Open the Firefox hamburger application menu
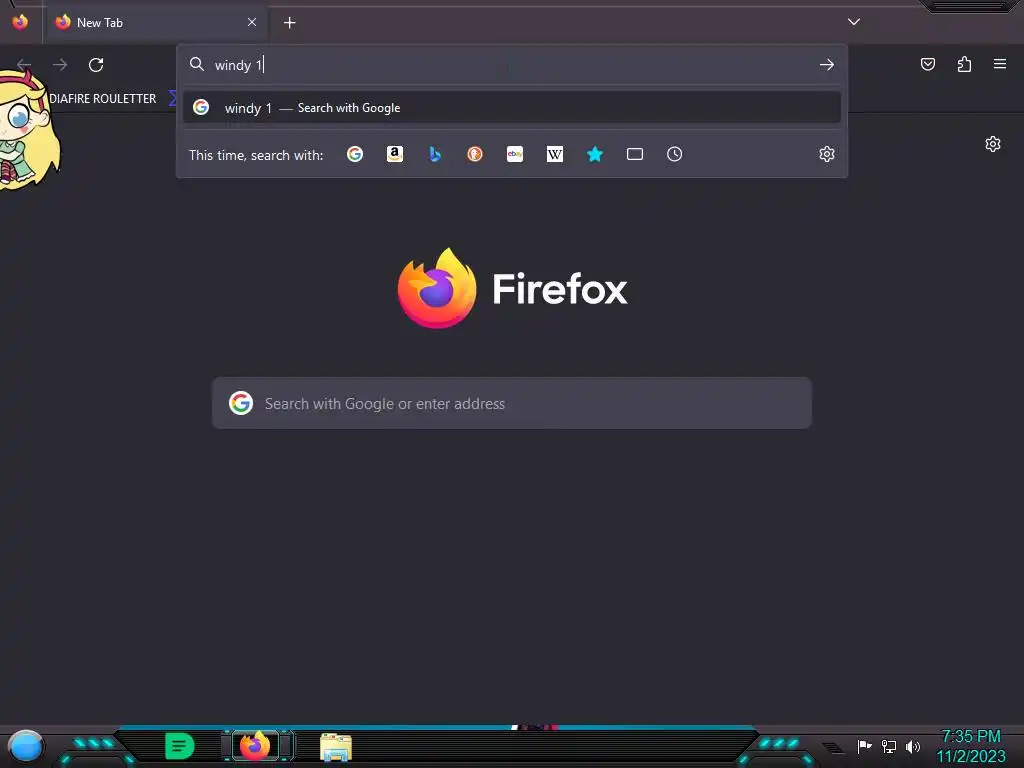Viewport: 1024px width, 768px height. 1000,64
